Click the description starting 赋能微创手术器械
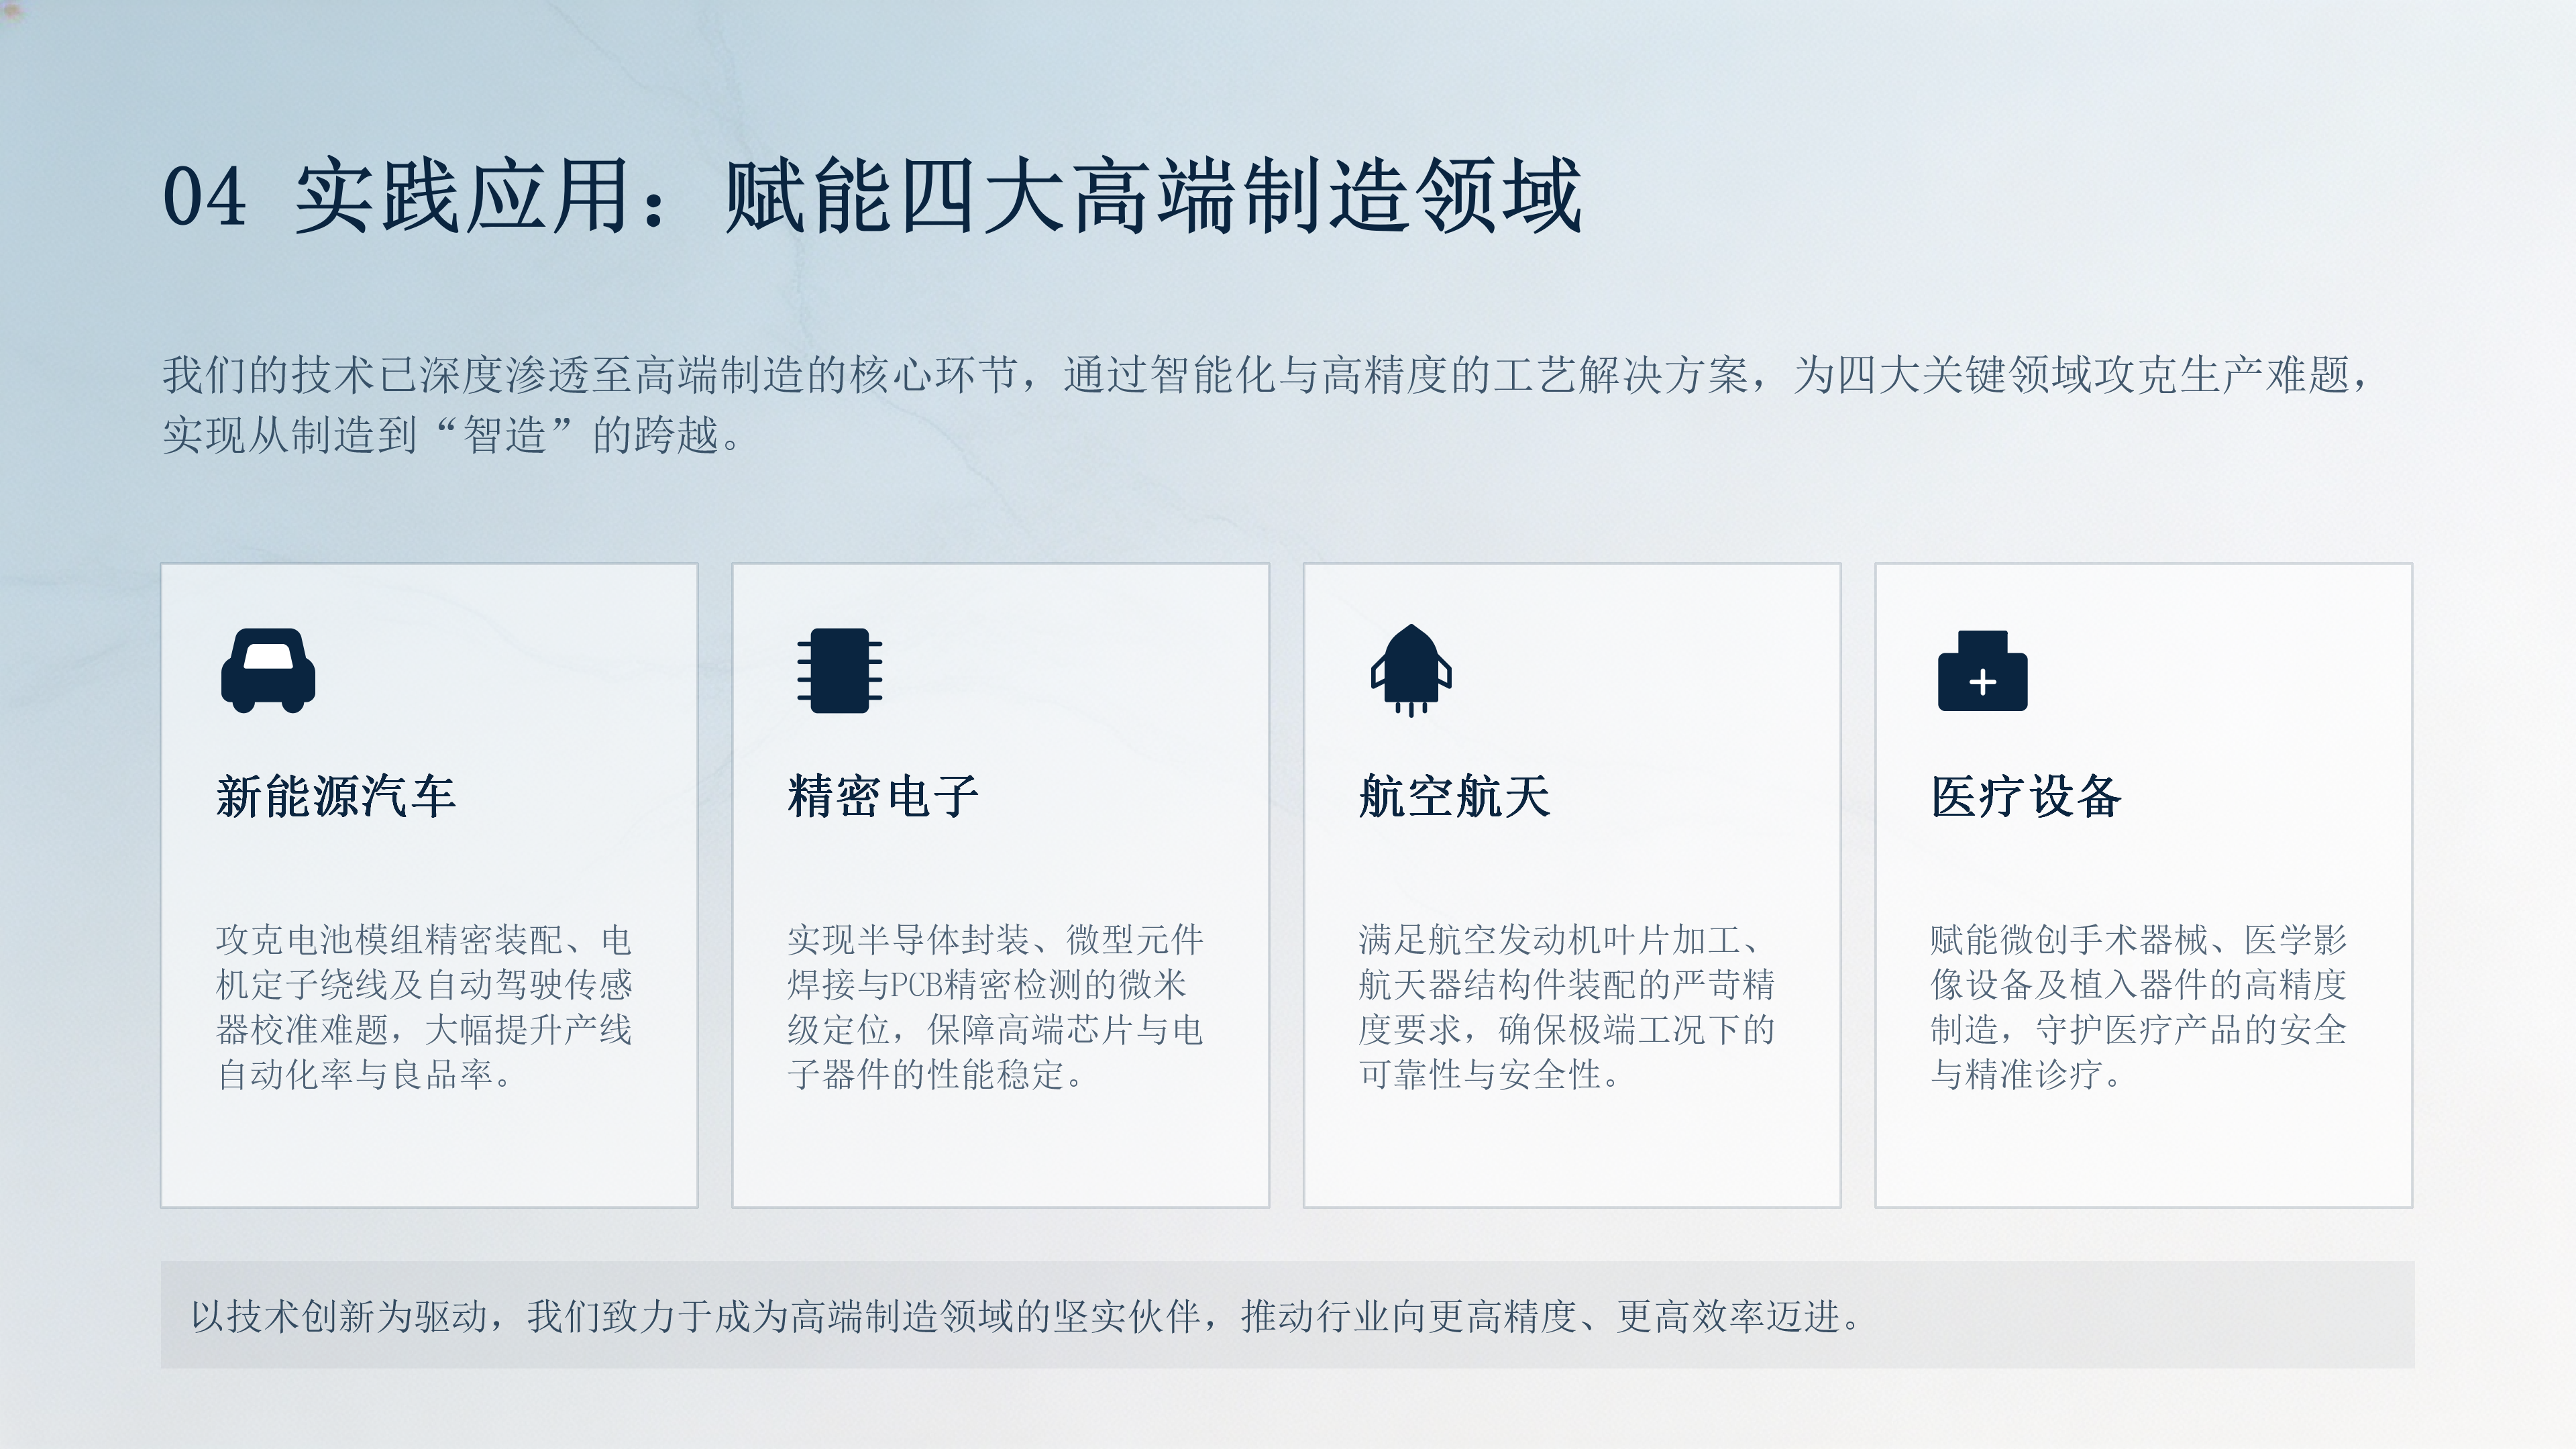The height and width of the screenshot is (1449, 2576). (2138, 1006)
